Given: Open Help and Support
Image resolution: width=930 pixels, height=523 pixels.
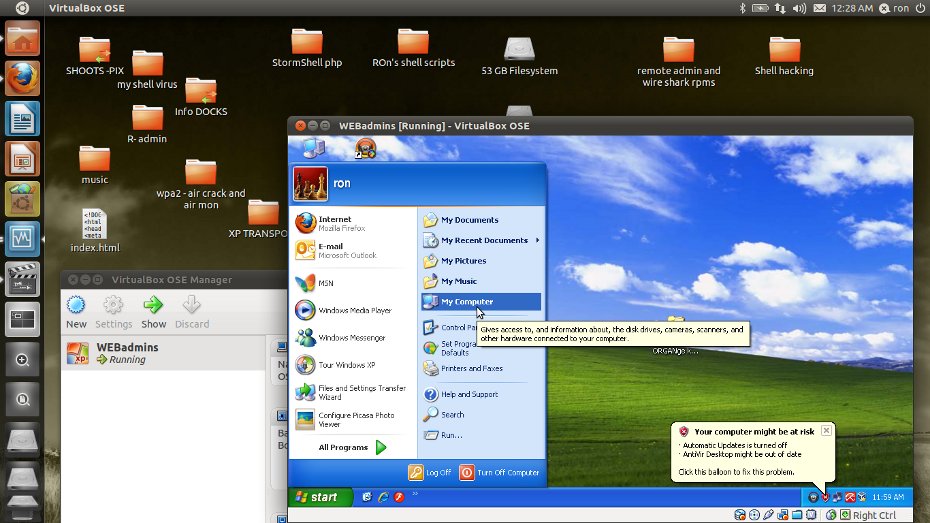Looking at the screenshot, I should (x=481, y=394).
